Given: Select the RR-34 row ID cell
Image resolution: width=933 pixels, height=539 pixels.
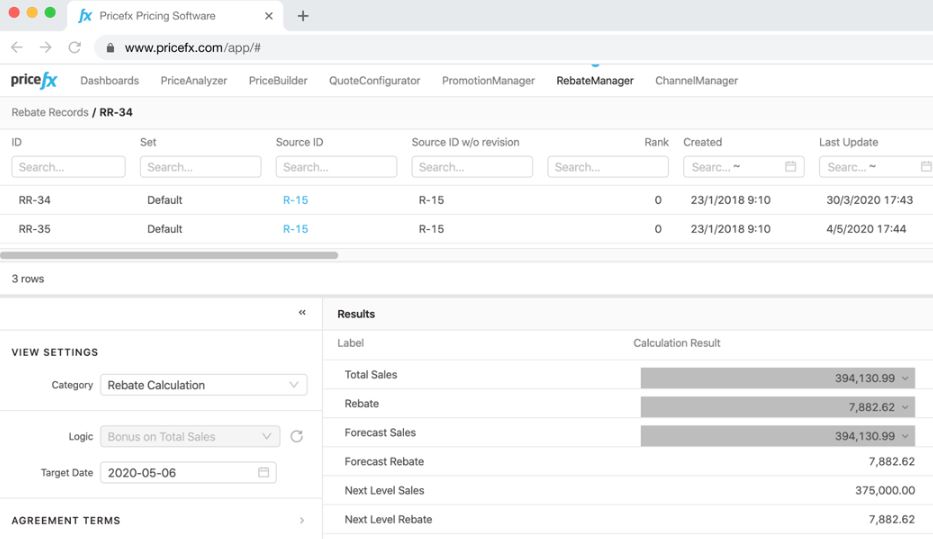Looking at the screenshot, I should (x=35, y=200).
